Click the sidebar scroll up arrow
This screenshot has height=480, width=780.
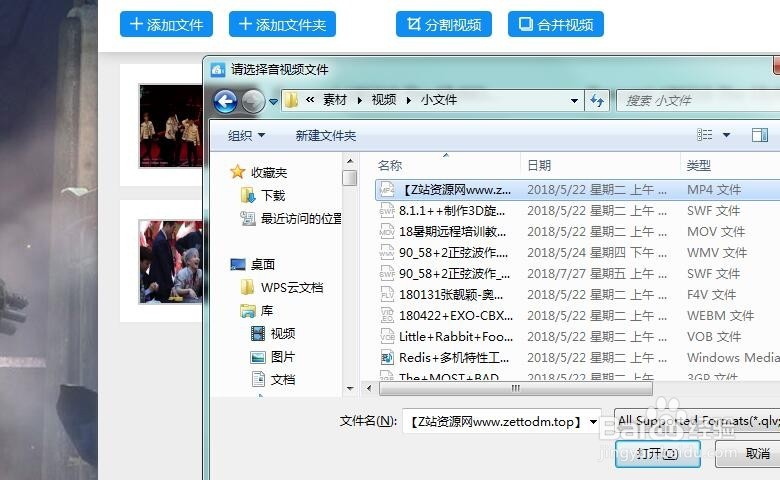coord(350,161)
